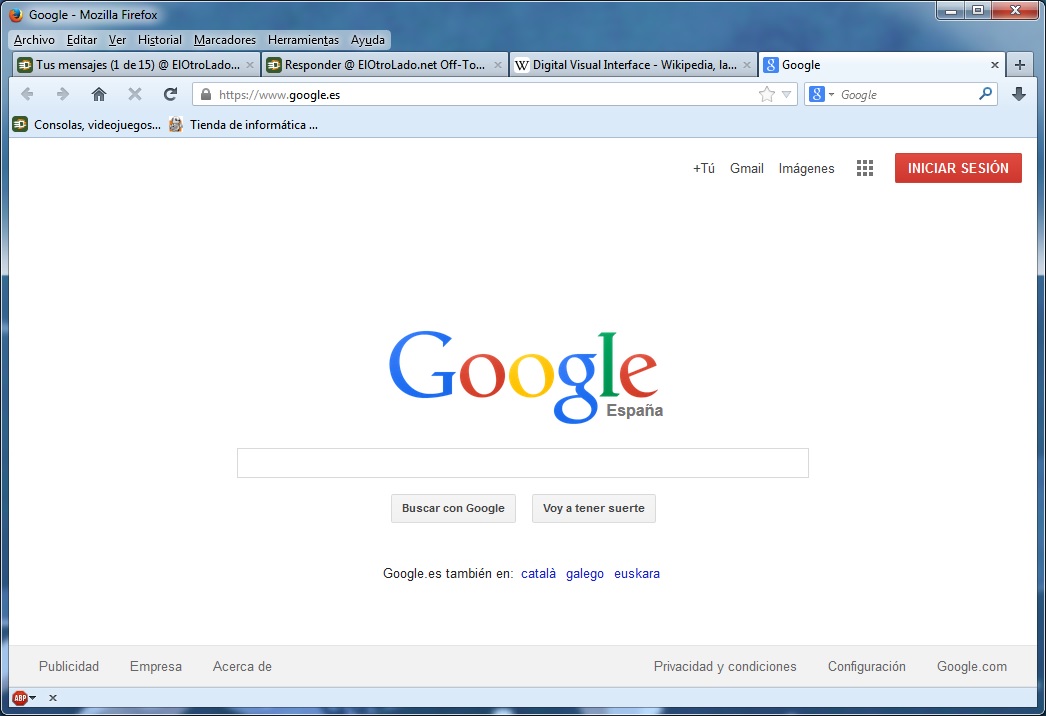Open the URL history dropdown arrow
1046x716 pixels.
point(787,95)
